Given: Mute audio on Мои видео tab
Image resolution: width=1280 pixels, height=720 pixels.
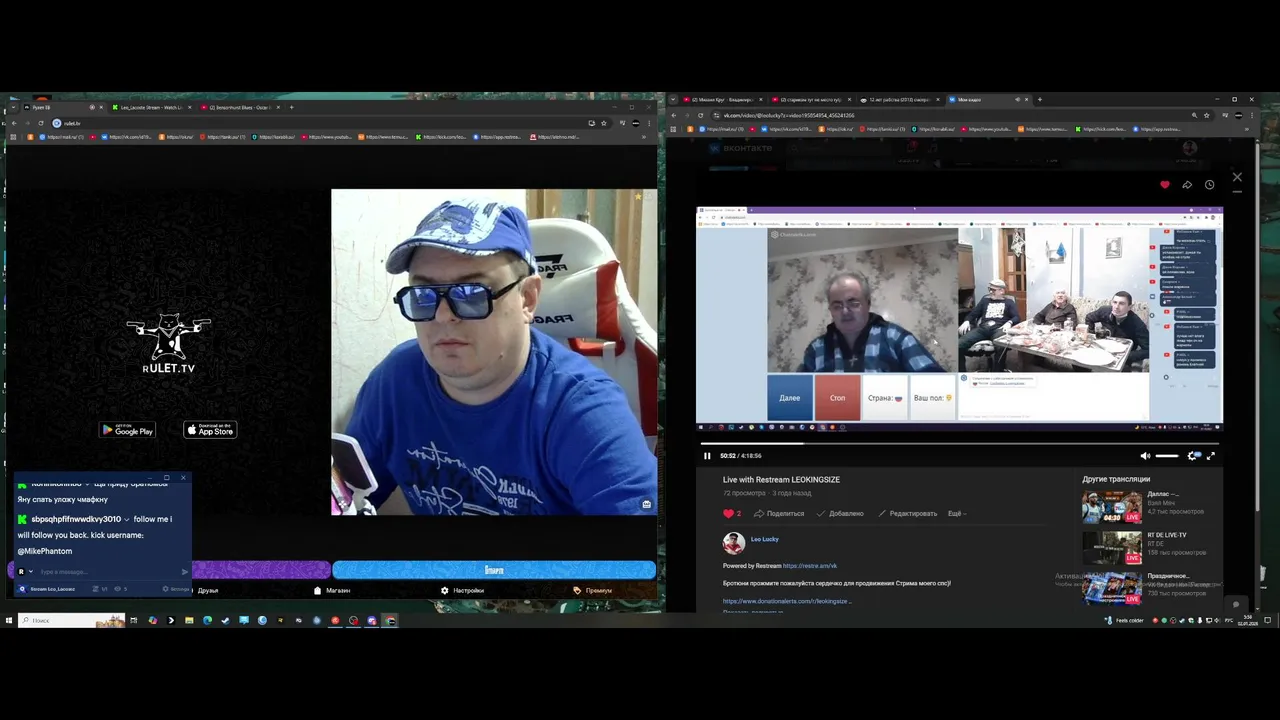Looking at the screenshot, I should click(x=1017, y=100).
